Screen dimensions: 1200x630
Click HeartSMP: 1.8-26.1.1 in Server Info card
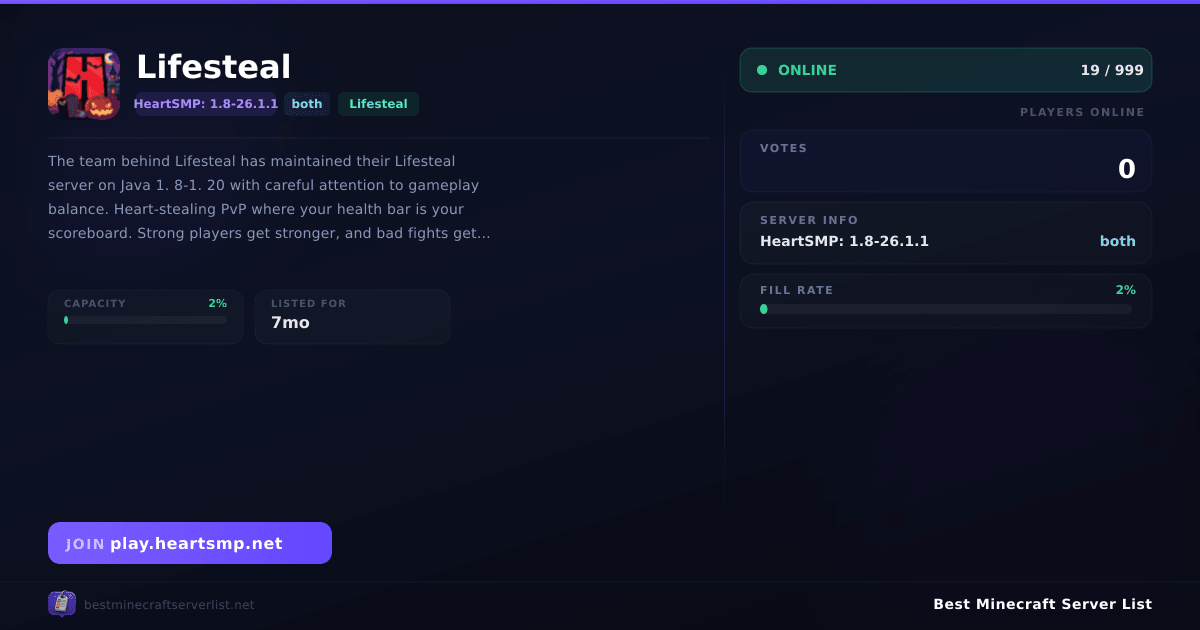point(844,241)
